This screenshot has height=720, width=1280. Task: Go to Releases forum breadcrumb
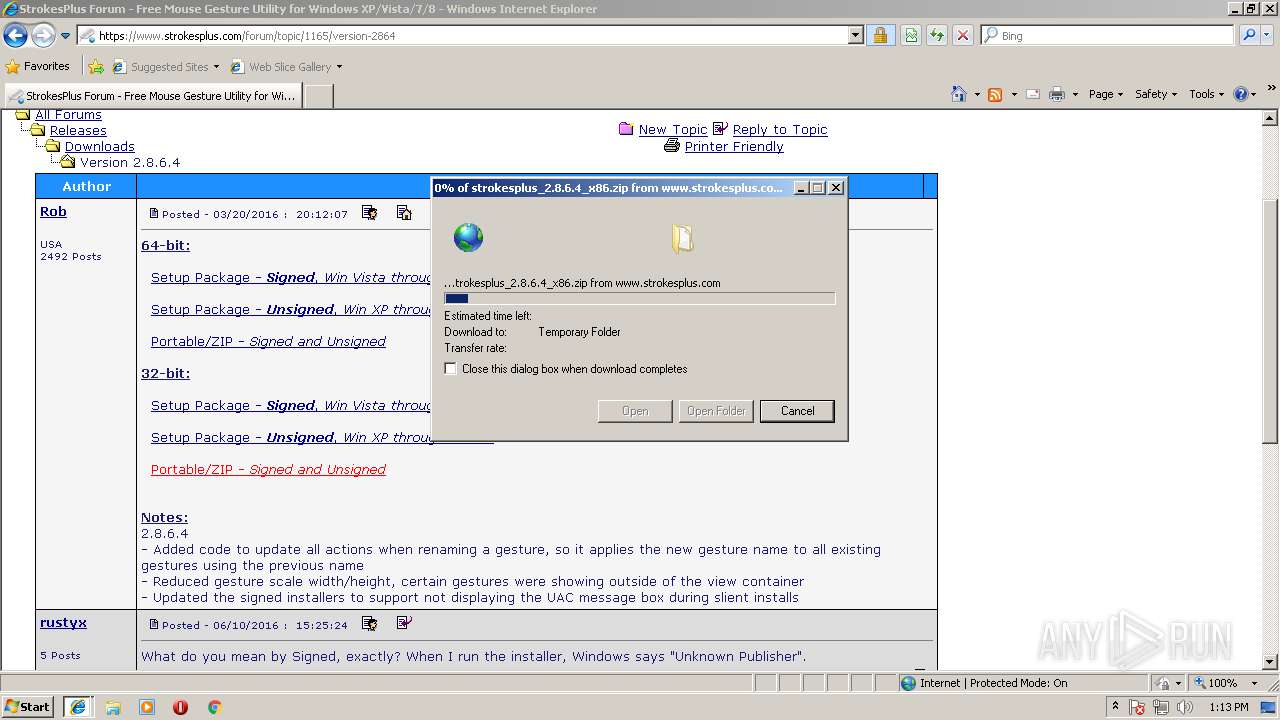tap(78, 130)
